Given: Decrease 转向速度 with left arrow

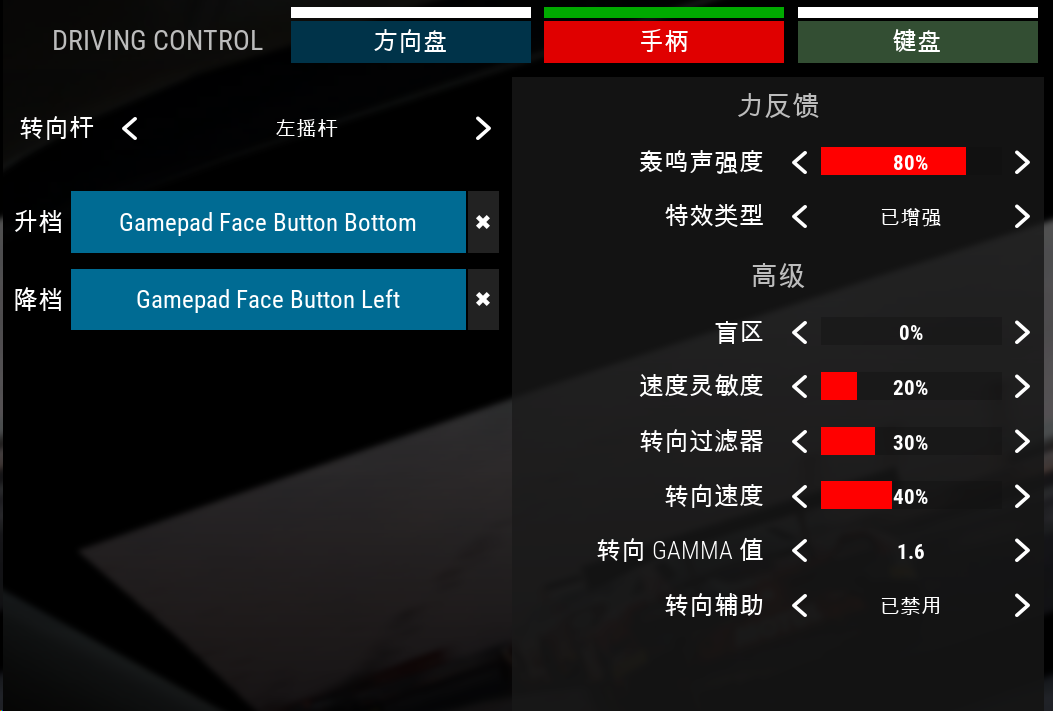Looking at the screenshot, I should (799, 496).
